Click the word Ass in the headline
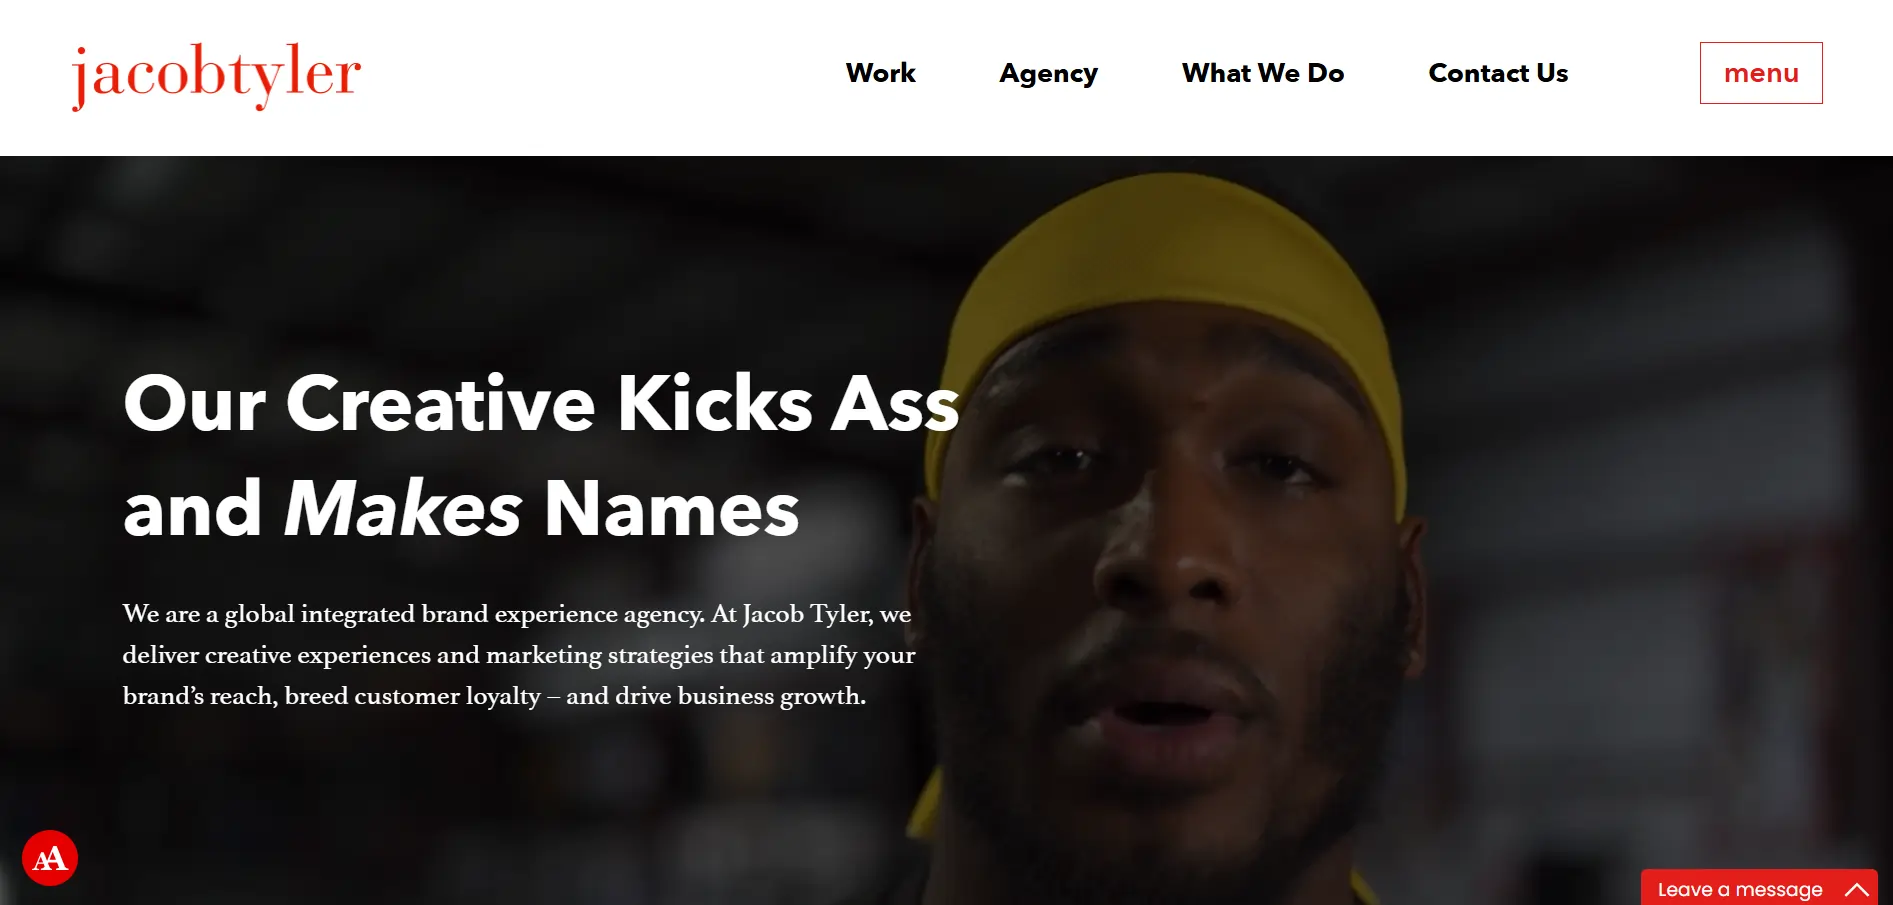1893x905 pixels. (896, 403)
